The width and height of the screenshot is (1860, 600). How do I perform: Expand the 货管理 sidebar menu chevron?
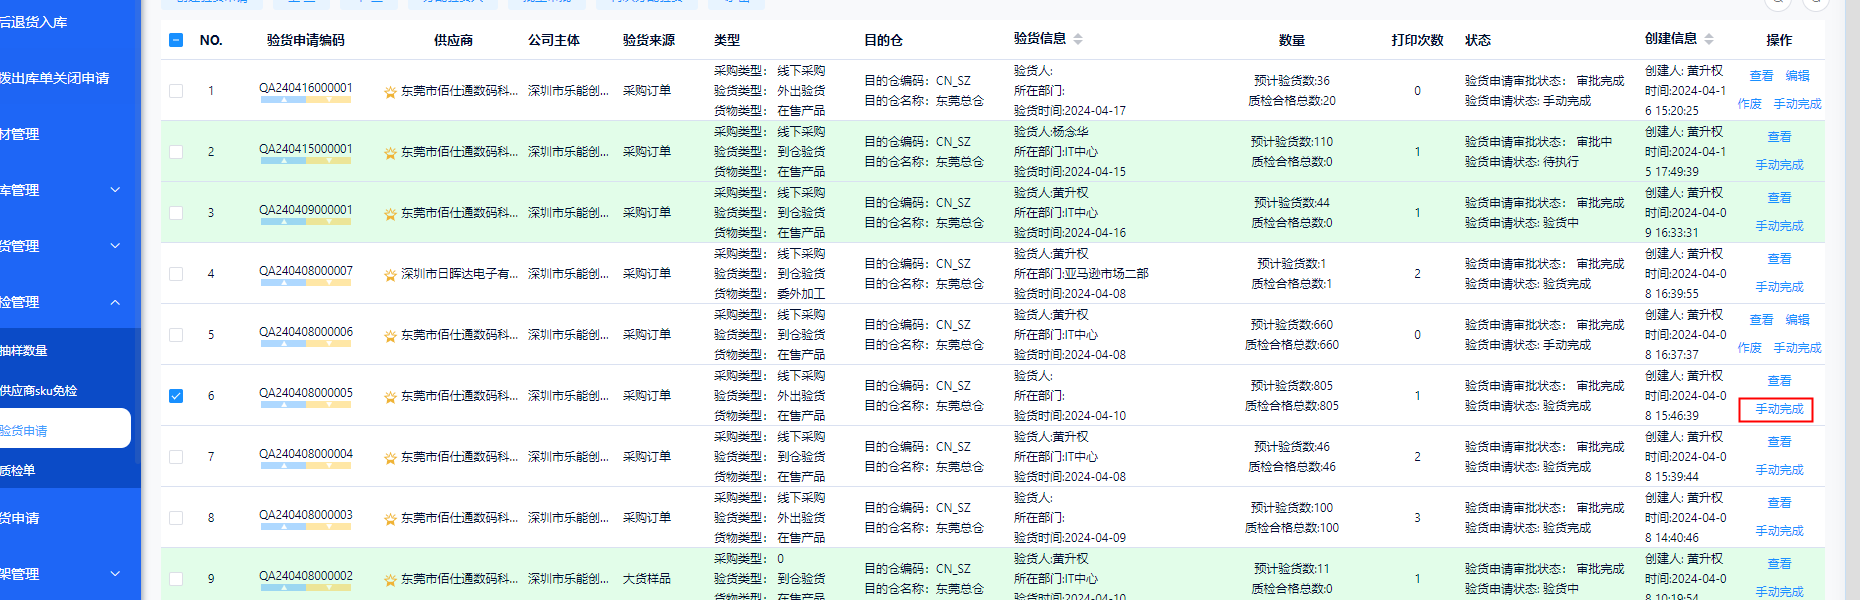point(115,246)
